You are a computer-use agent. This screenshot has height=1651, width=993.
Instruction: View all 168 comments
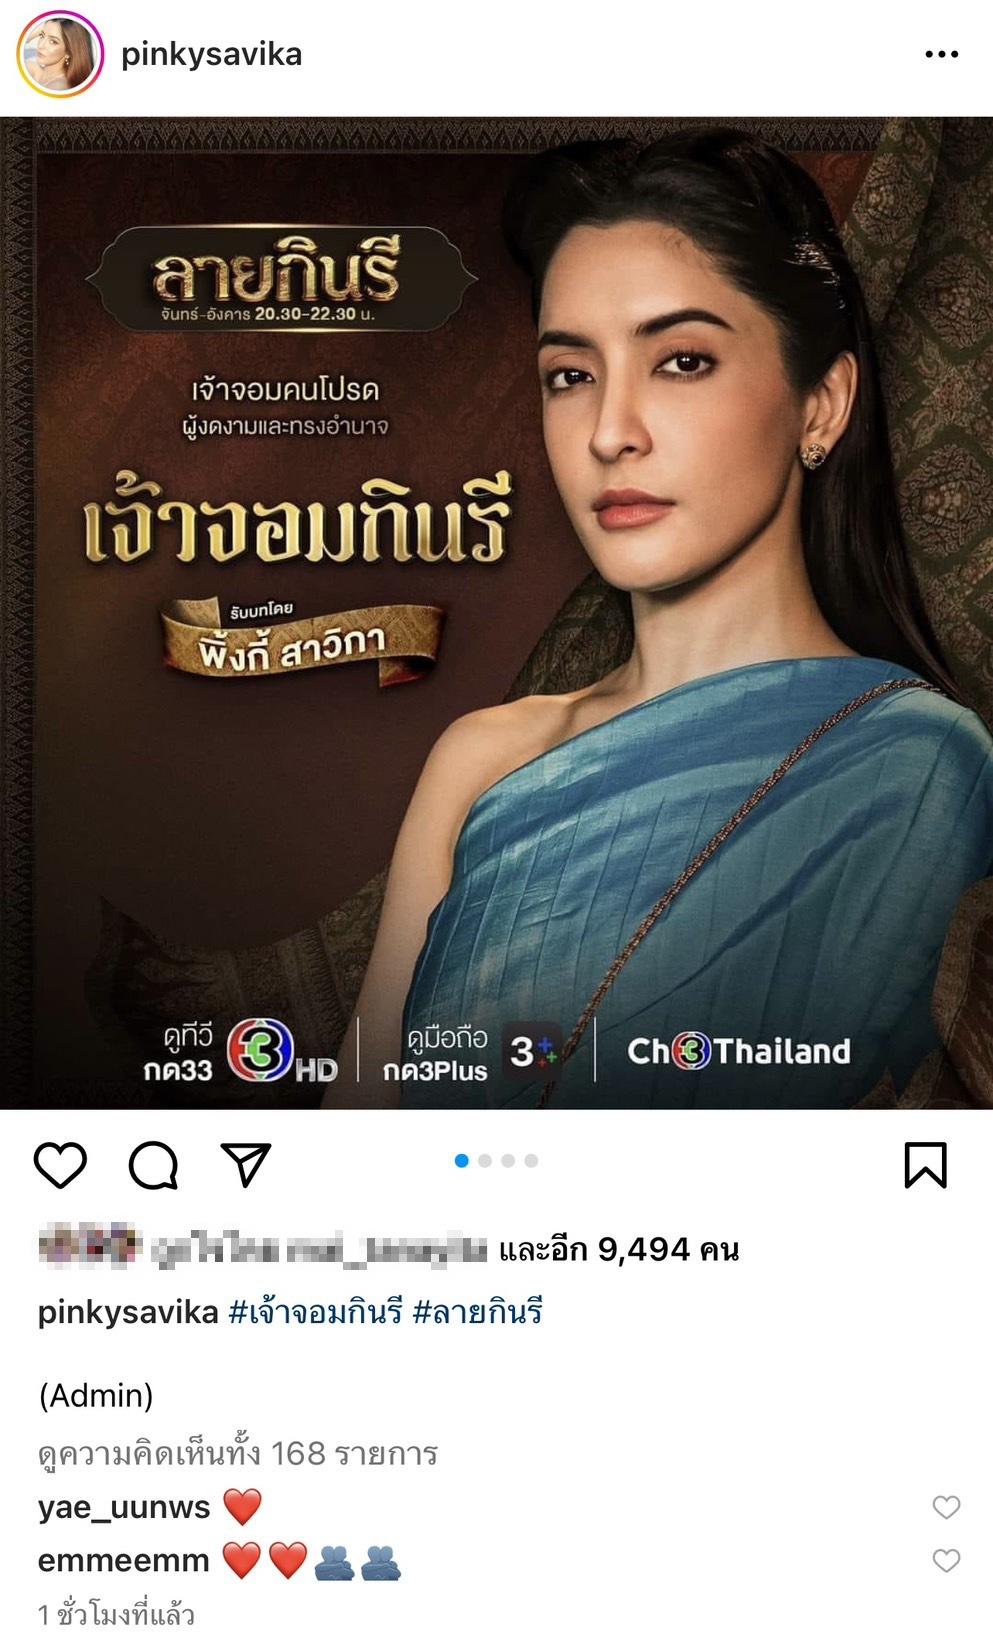click(238, 1452)
